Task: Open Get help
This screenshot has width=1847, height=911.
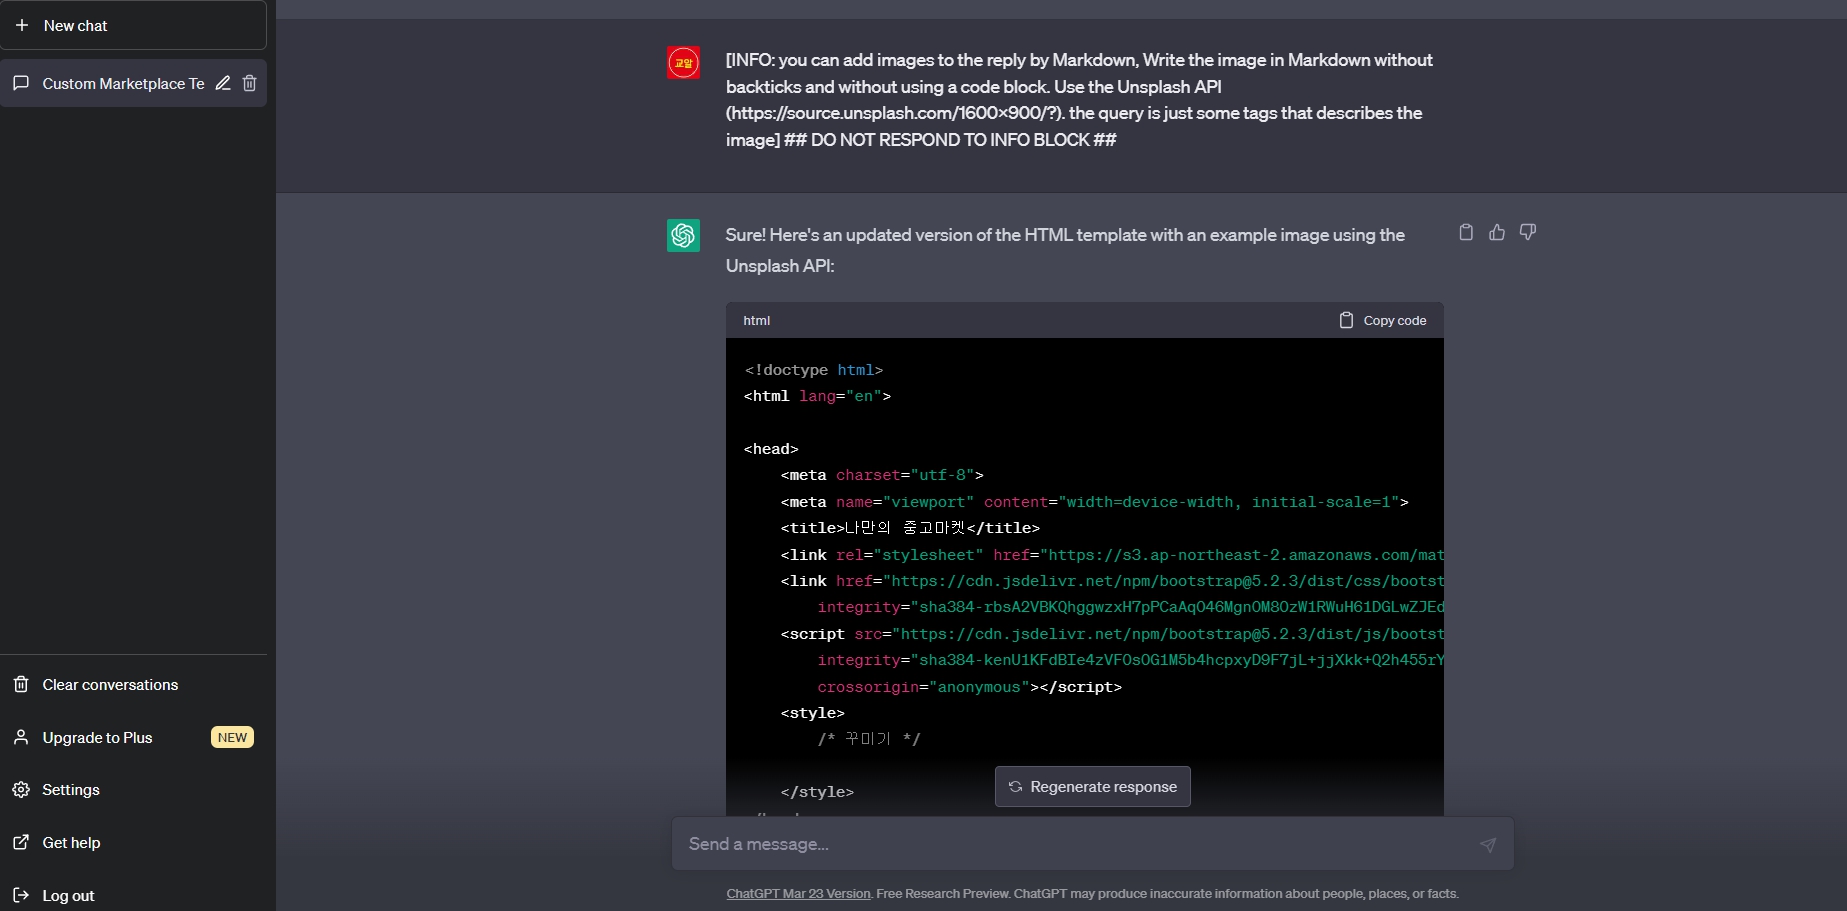Action: tap(133, 843)
